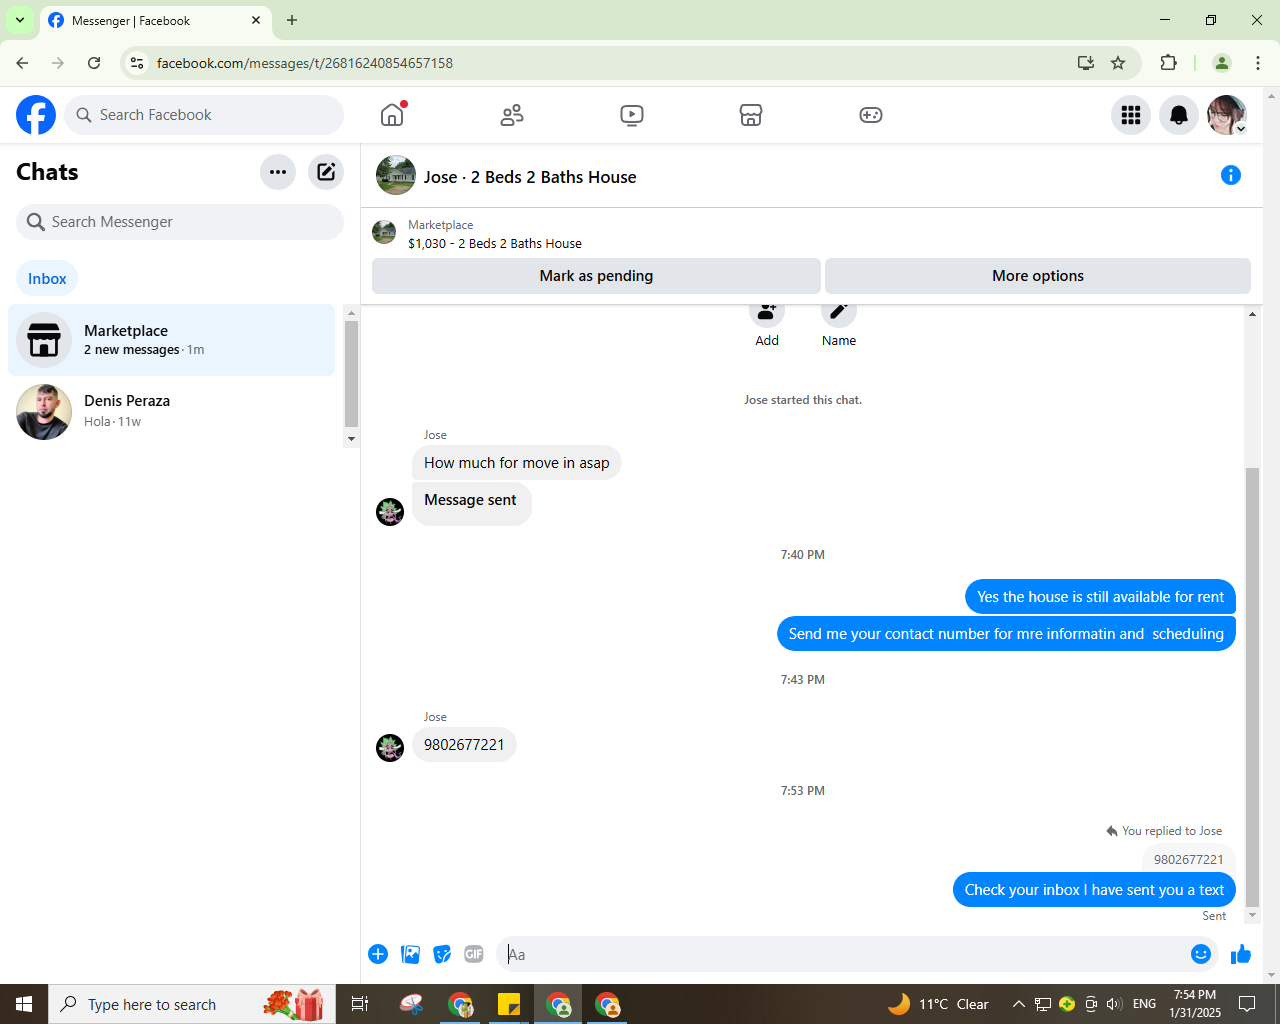
Task: Click Jose's avatar beside phone number message
Action: tap(390, 747)
